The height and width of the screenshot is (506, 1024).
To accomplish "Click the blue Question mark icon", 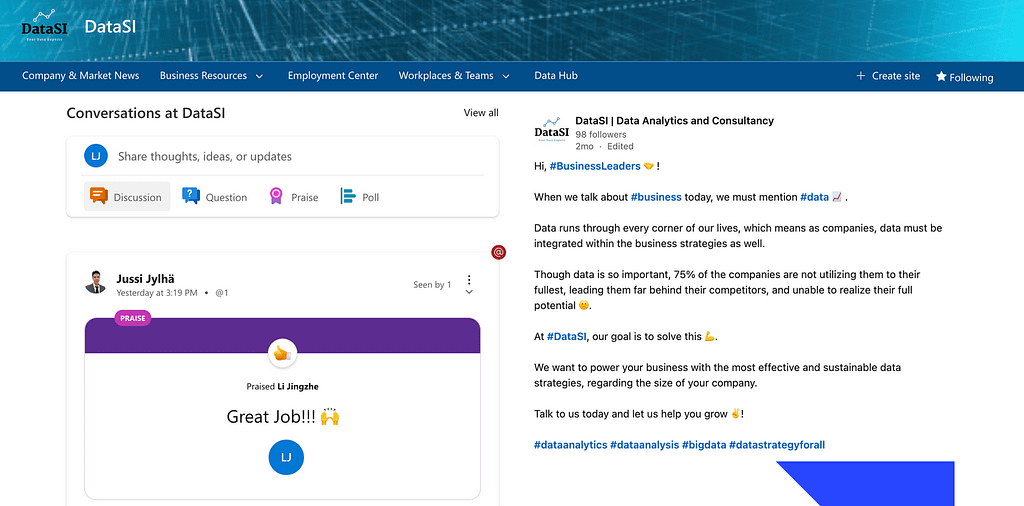I will (x=191, y=196).
